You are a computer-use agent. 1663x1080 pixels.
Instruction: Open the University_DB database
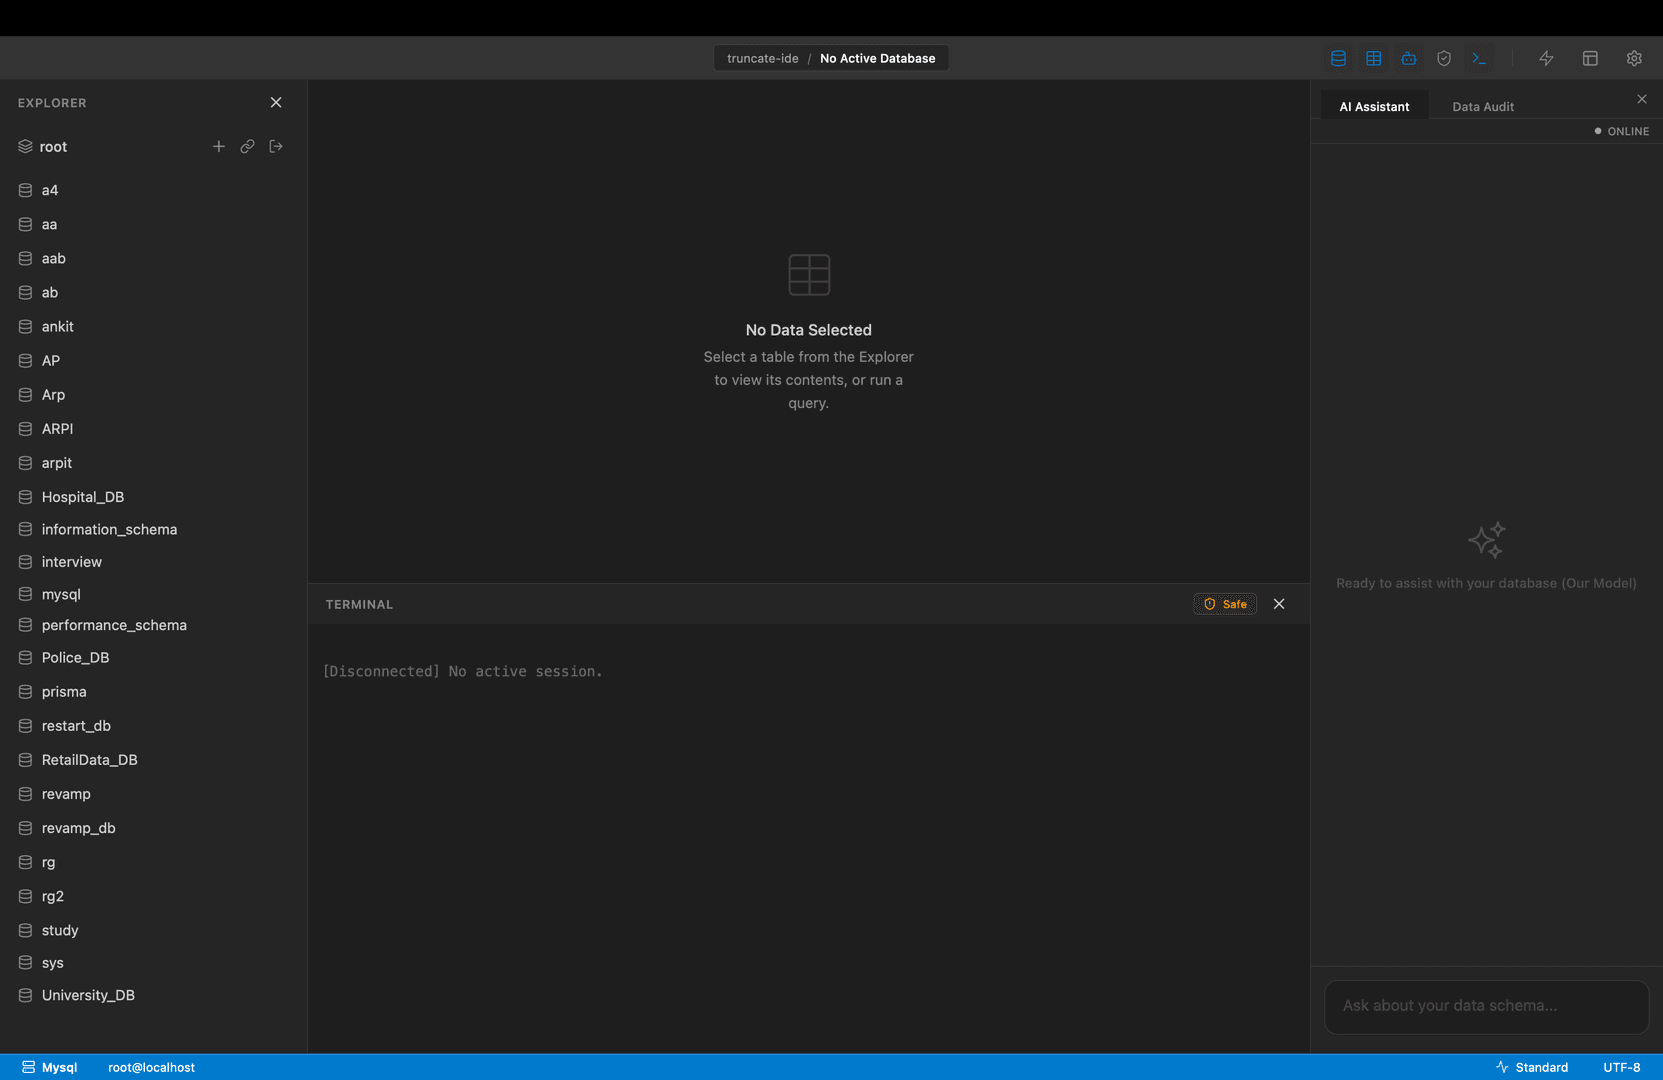153,995
